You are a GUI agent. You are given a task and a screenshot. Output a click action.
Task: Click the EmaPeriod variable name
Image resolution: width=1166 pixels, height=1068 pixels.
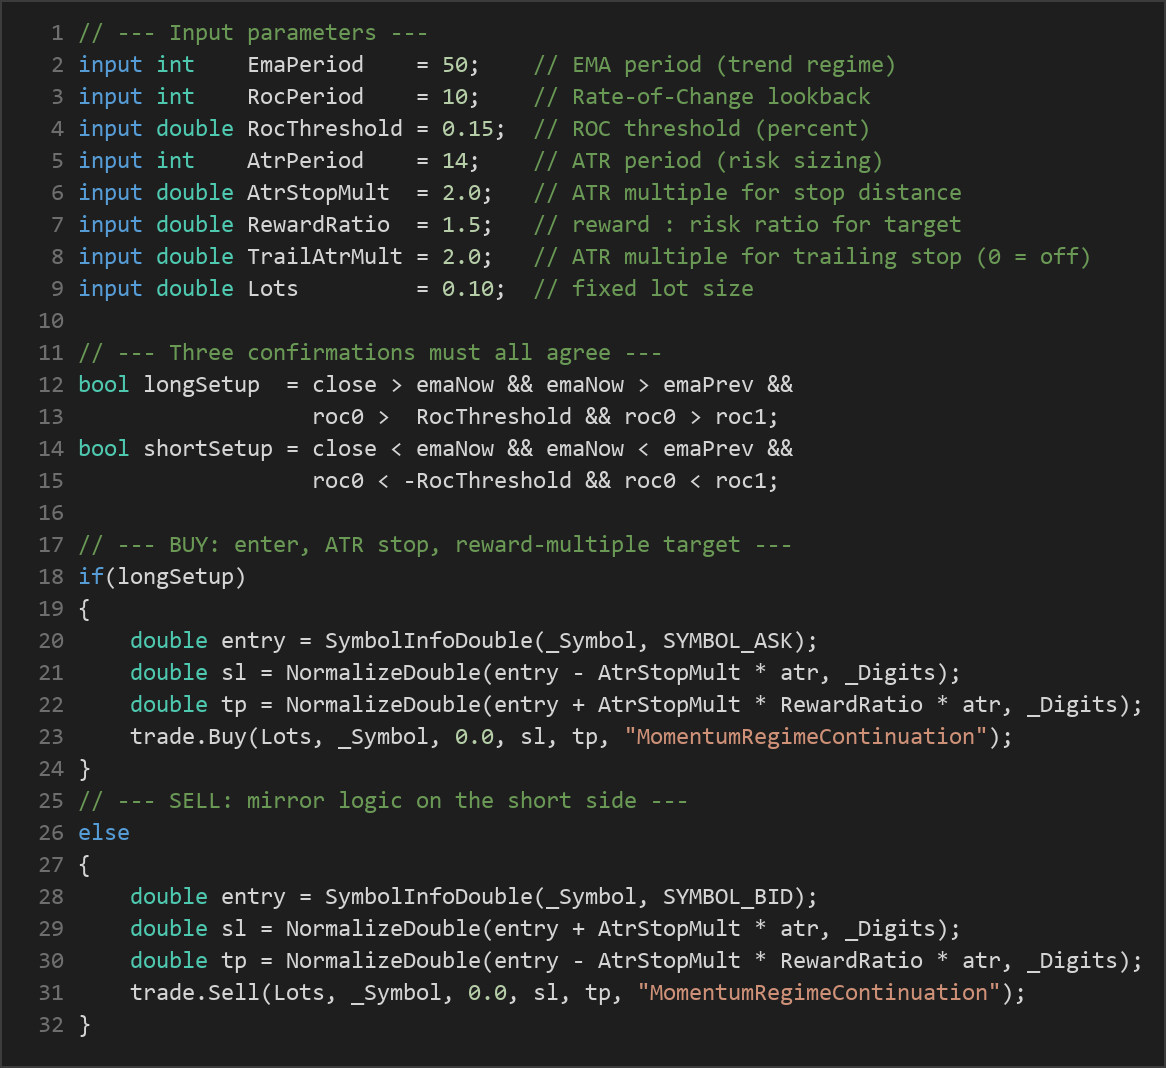pos(305,65)
